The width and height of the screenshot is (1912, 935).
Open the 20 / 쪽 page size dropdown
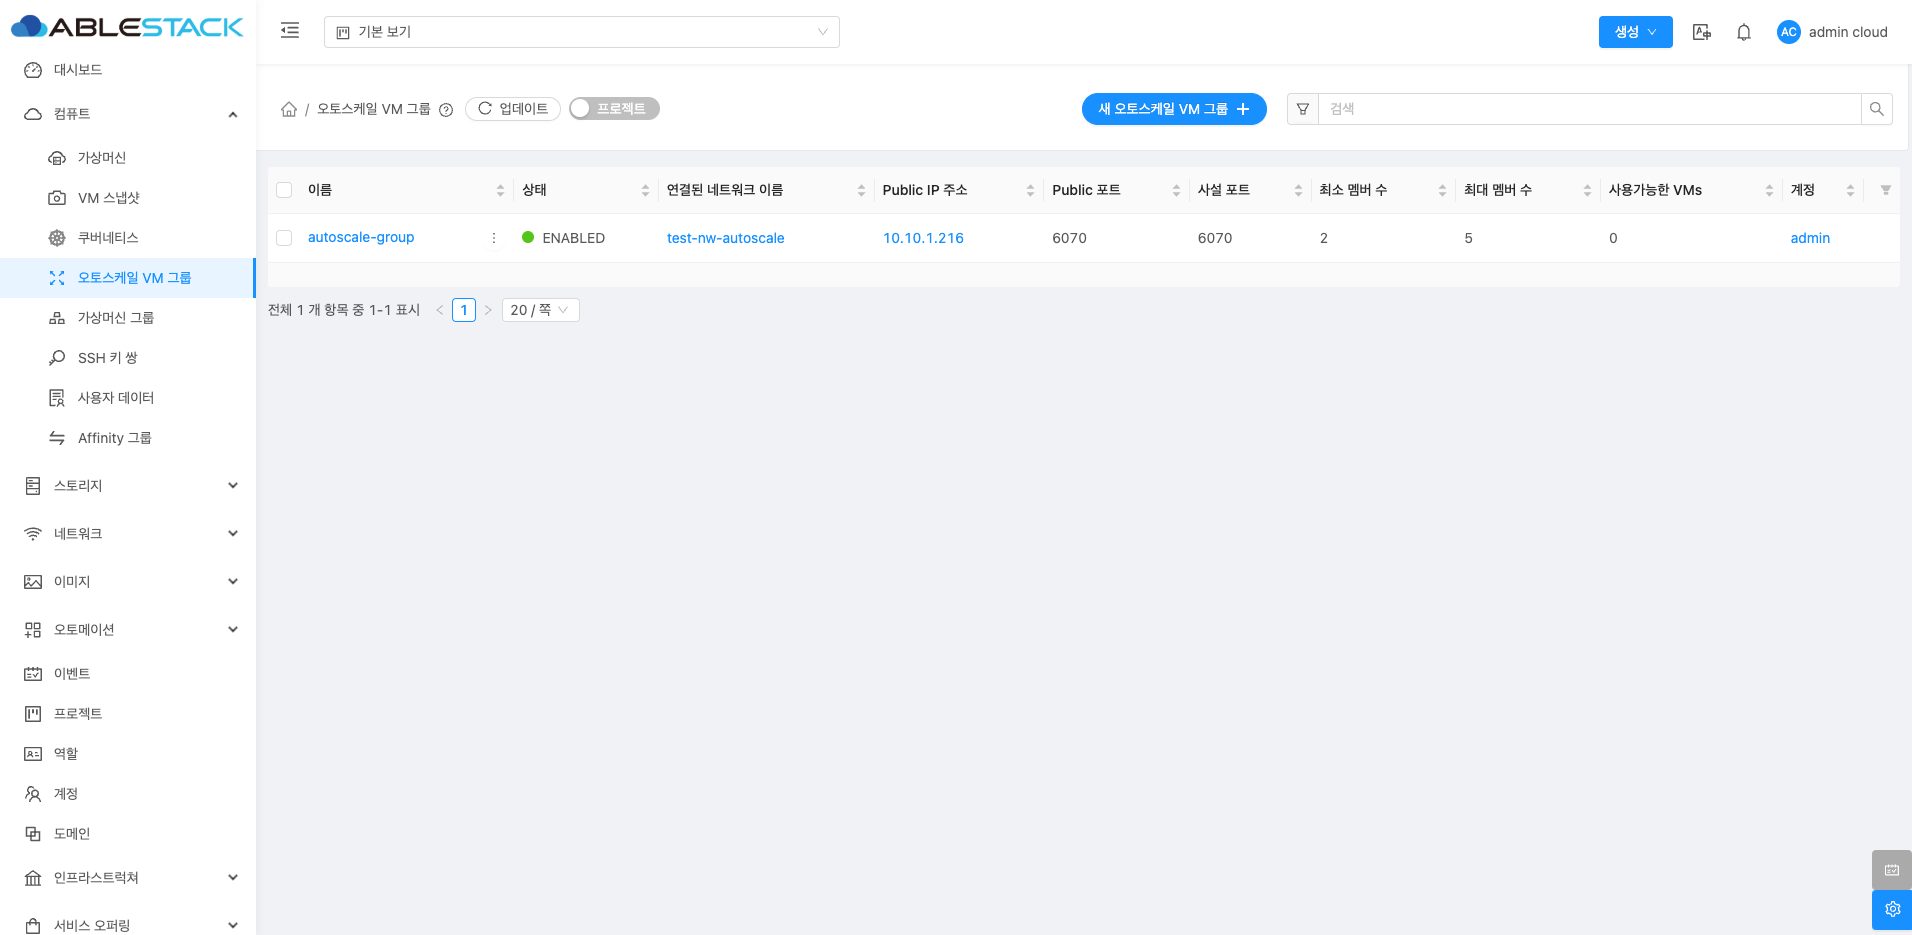click(x=540, y=310)
